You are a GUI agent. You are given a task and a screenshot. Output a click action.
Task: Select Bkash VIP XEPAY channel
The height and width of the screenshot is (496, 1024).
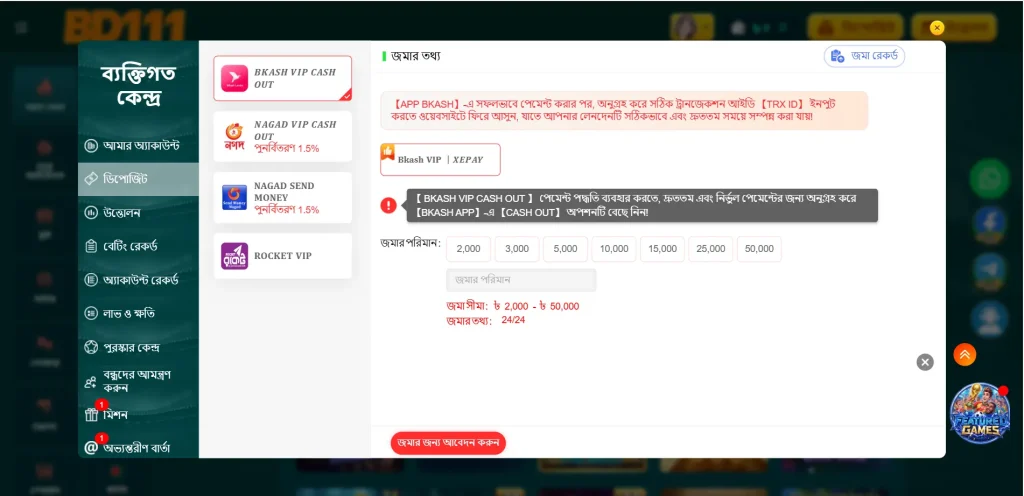[x=440, y=159]
